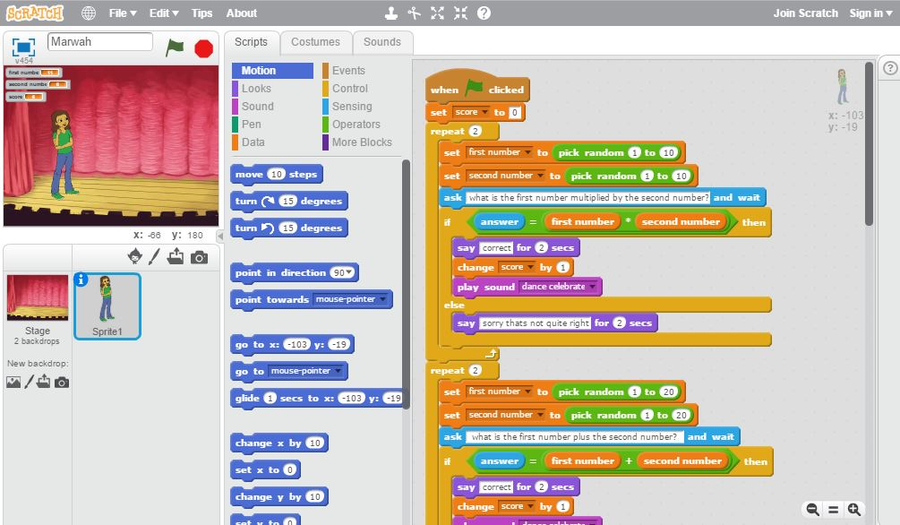The height and width of the screenshot is (525, 900).
Task: Edit the project name field Marwah
Action: 100,41
